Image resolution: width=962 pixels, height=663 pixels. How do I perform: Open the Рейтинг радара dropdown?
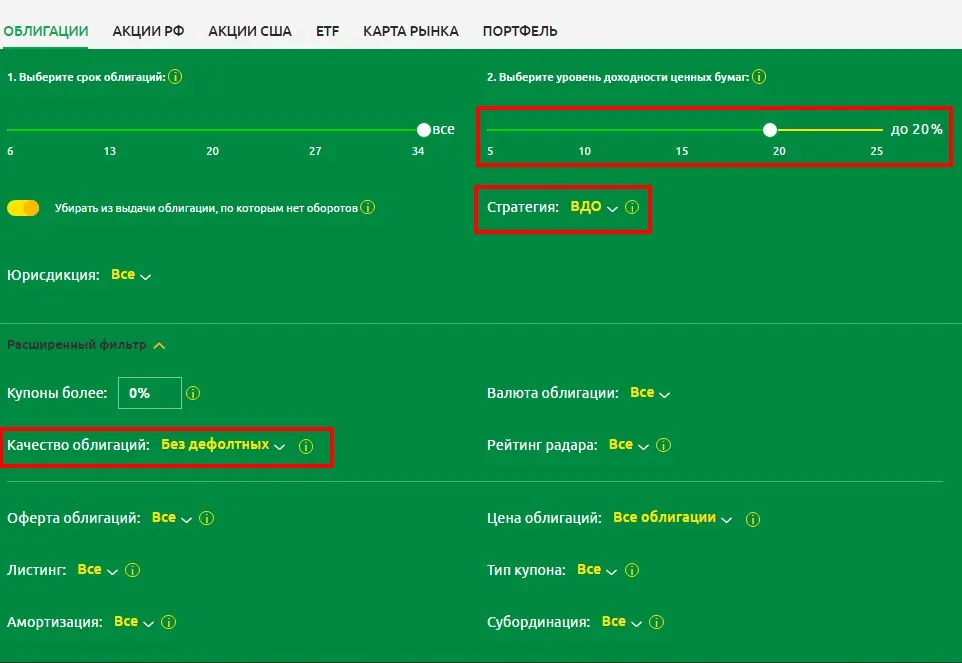click(x=628, y=445)
